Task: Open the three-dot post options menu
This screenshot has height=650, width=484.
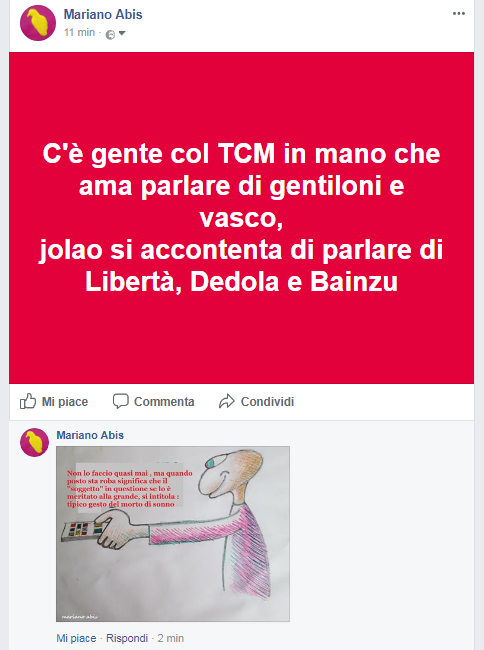Action: 458,14
